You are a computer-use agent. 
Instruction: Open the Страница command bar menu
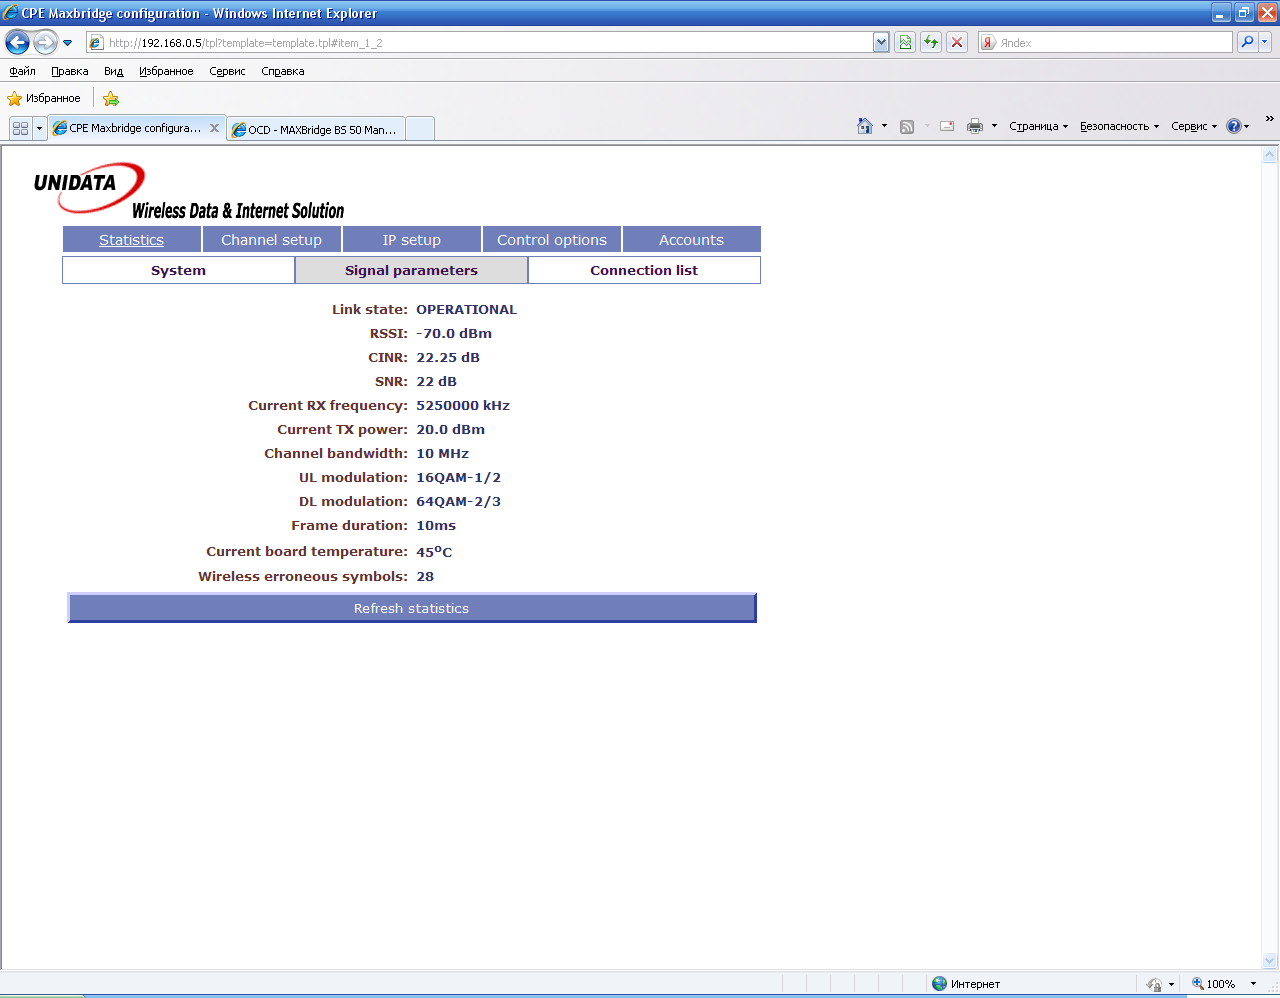click(x=1039, y=126)
